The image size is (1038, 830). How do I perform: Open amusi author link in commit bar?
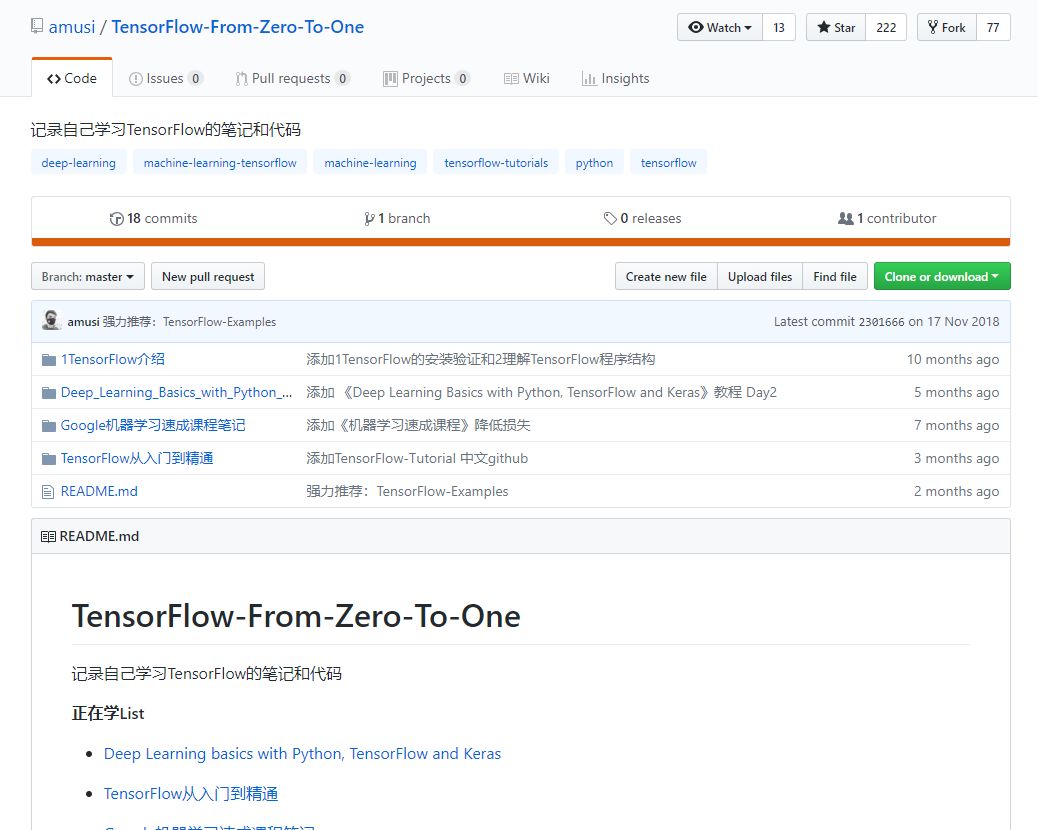(83, 322)
